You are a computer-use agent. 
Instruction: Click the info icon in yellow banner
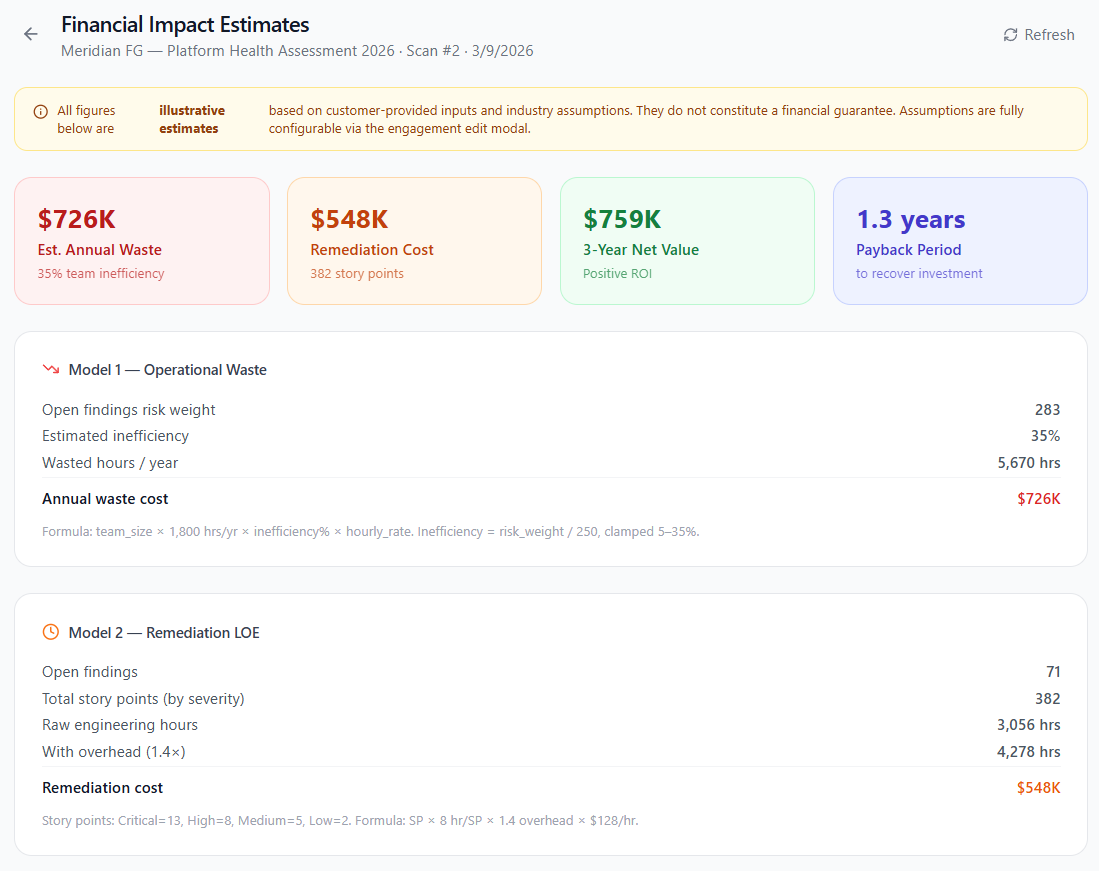click(40, 111)
